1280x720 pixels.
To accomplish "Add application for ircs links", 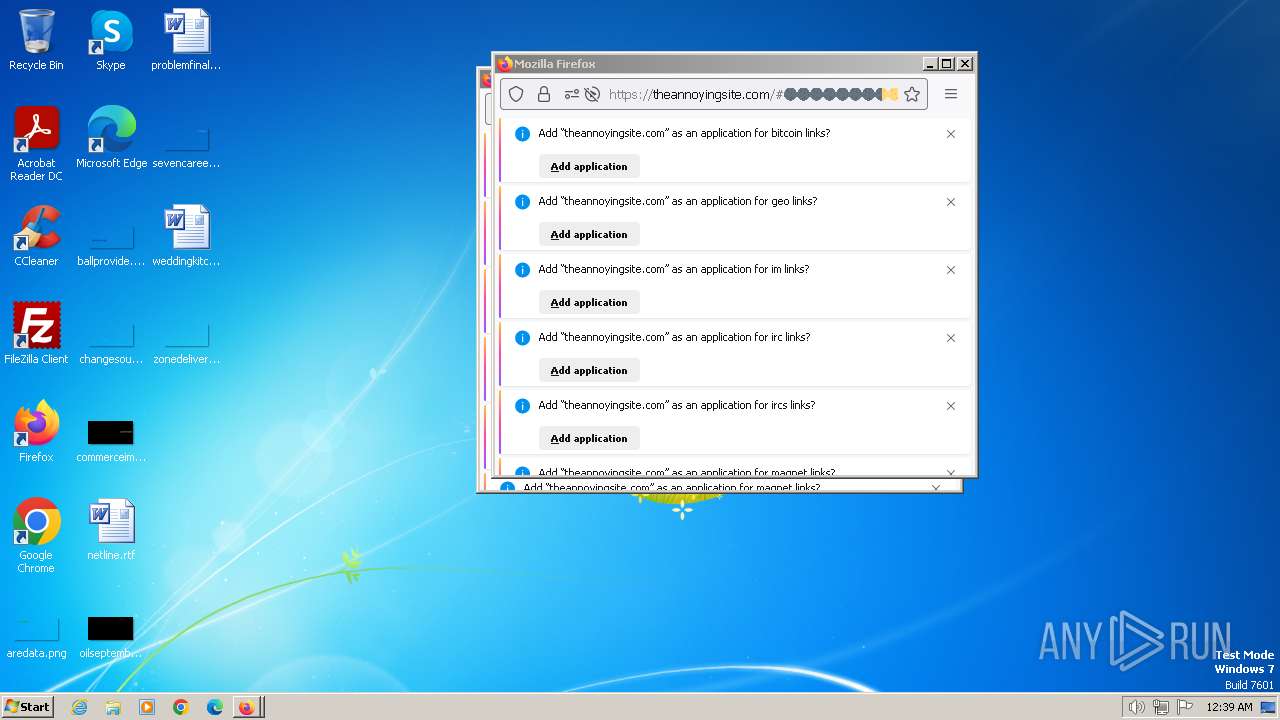I will pyautogui.click(x=589, y=438).
